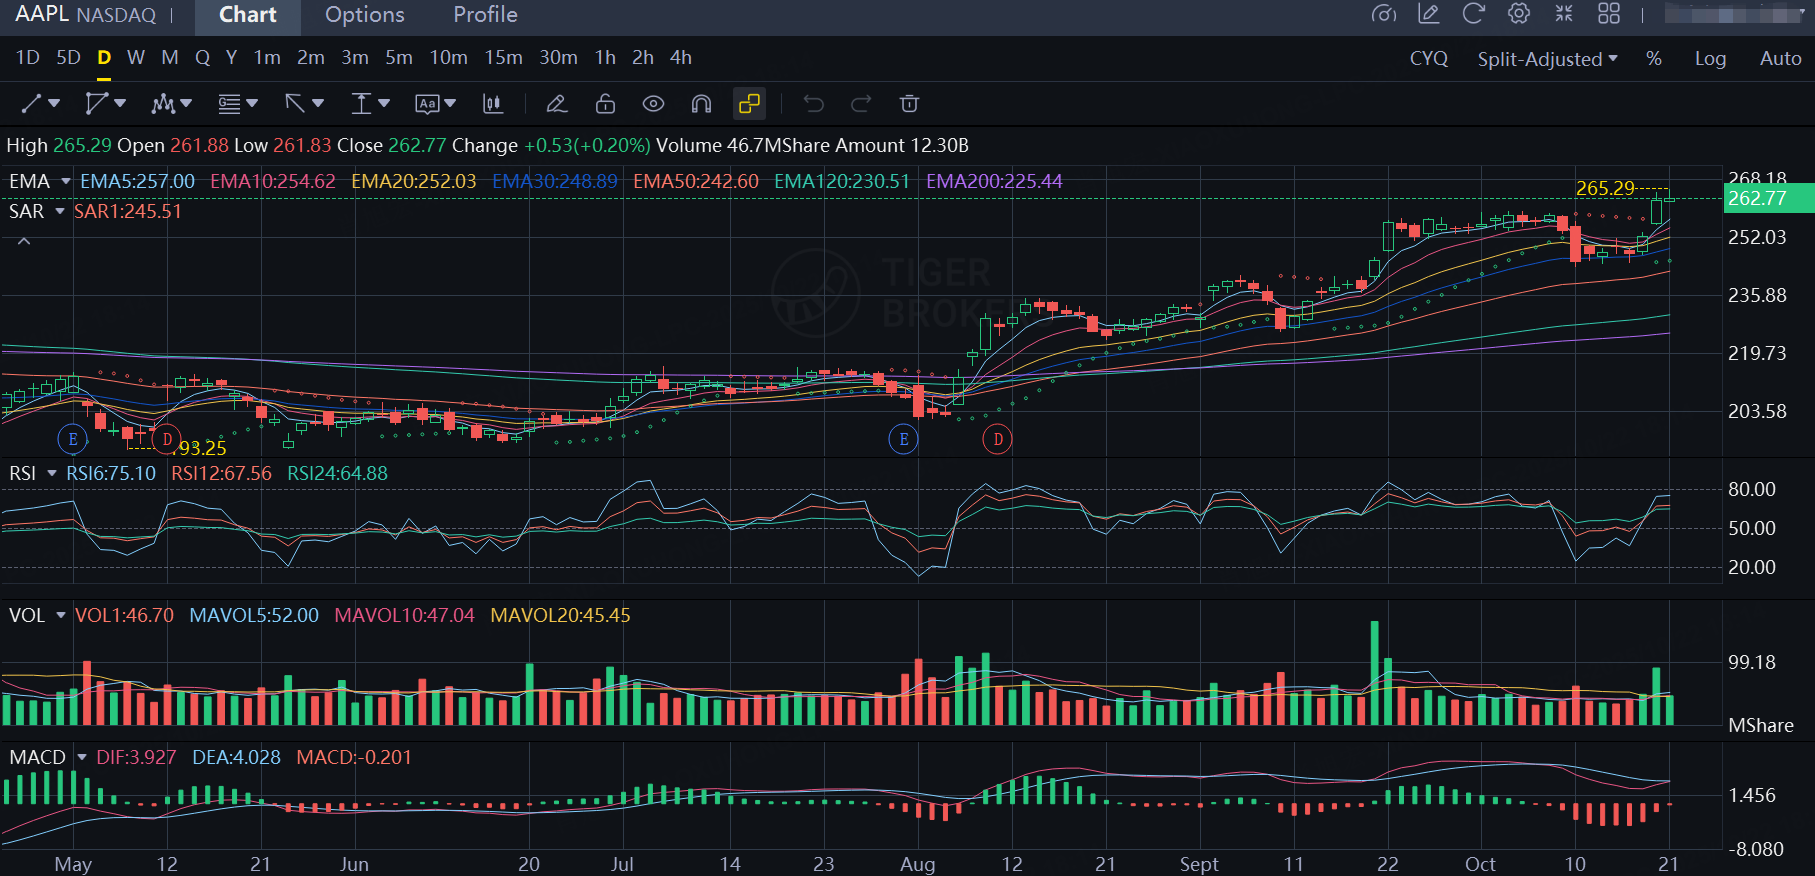This screenshot has height=876, width=1815.
Task: Toggle the drawing lock icon
Action: point(605,104)
